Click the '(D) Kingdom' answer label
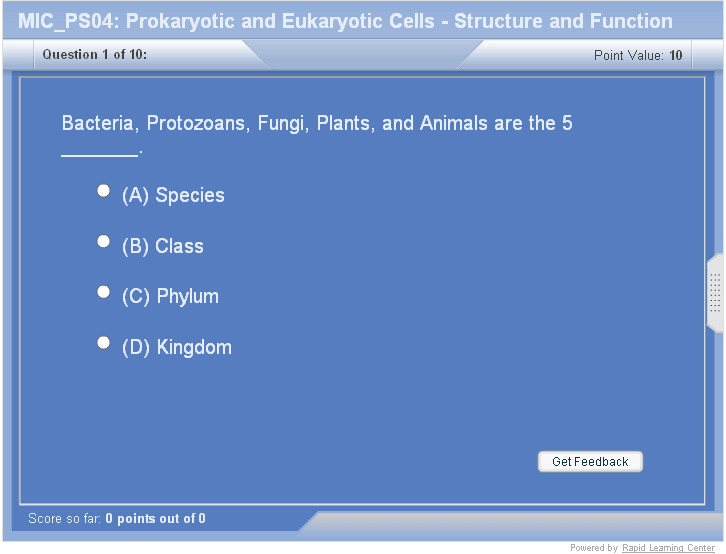 pos(177,348)
